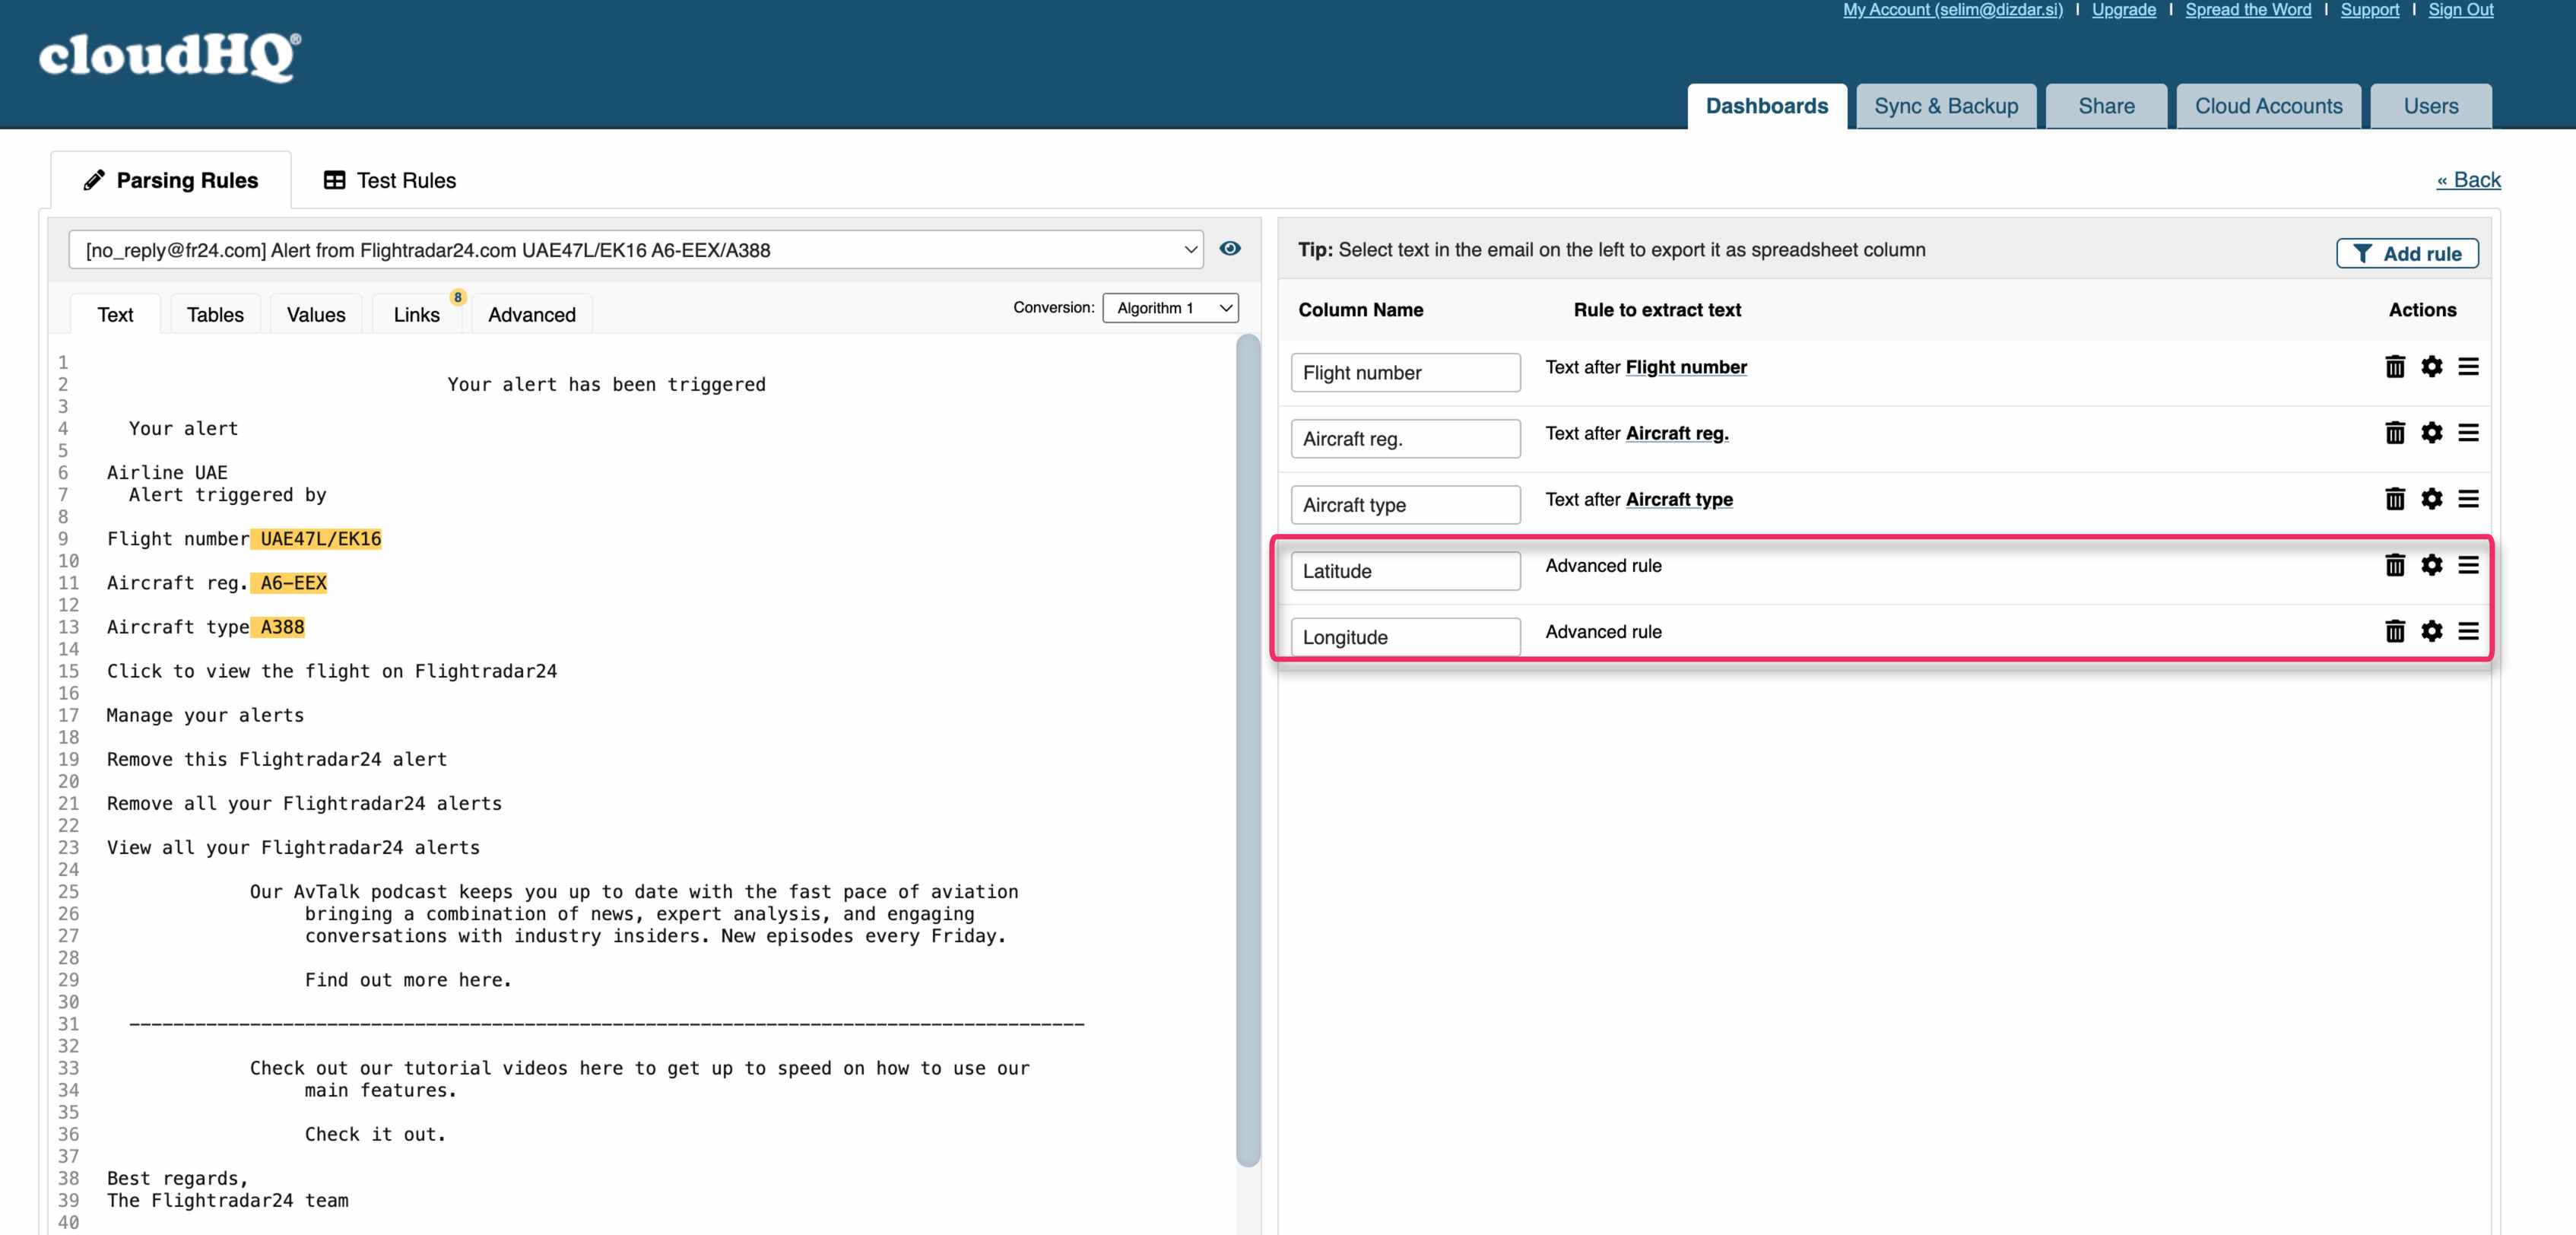The width and height of the screenshot is (2576, 1235).
Task: Edit the Flight number column name field
Action: (x=1405, y=372)
